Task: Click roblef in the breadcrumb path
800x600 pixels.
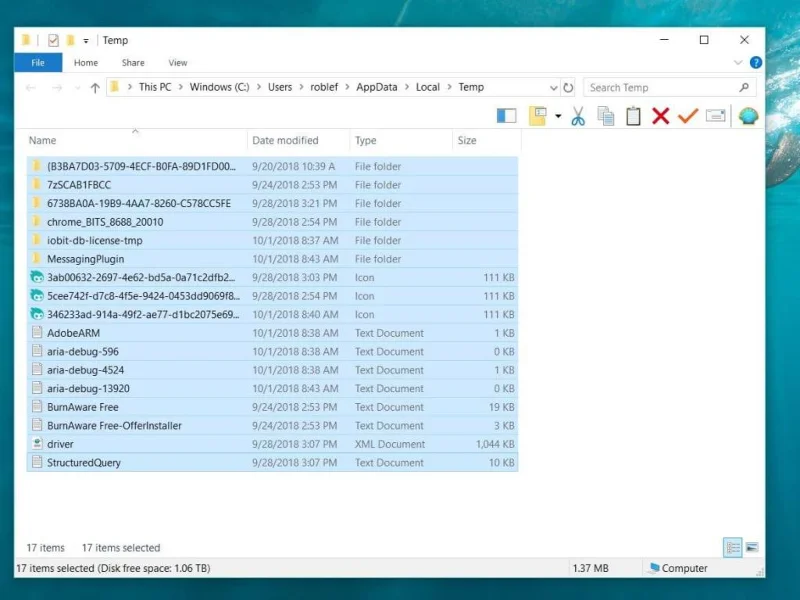Action: coord(324,87)
